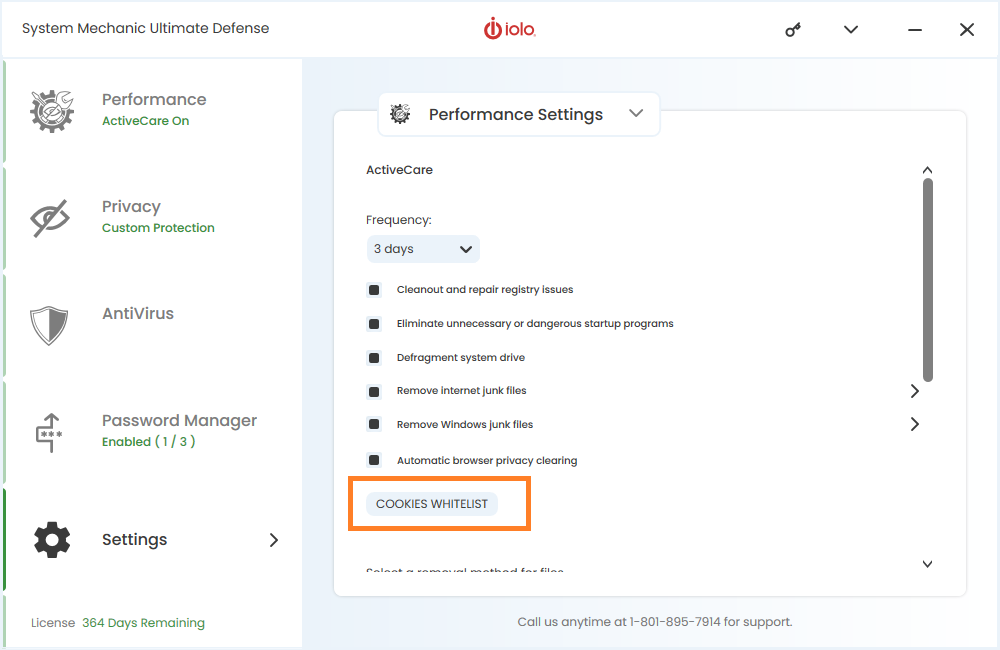Expand Remove internet junk files options arrow

point(915,391)
